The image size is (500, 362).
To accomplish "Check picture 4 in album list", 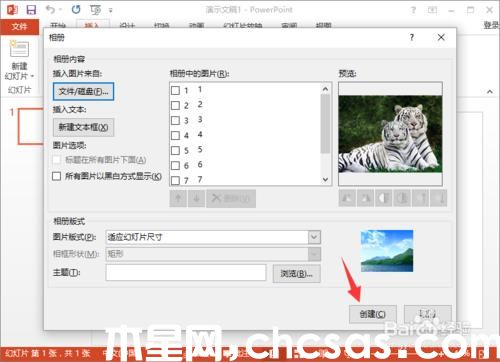I will pyautogui.click(x=175, y=135).
